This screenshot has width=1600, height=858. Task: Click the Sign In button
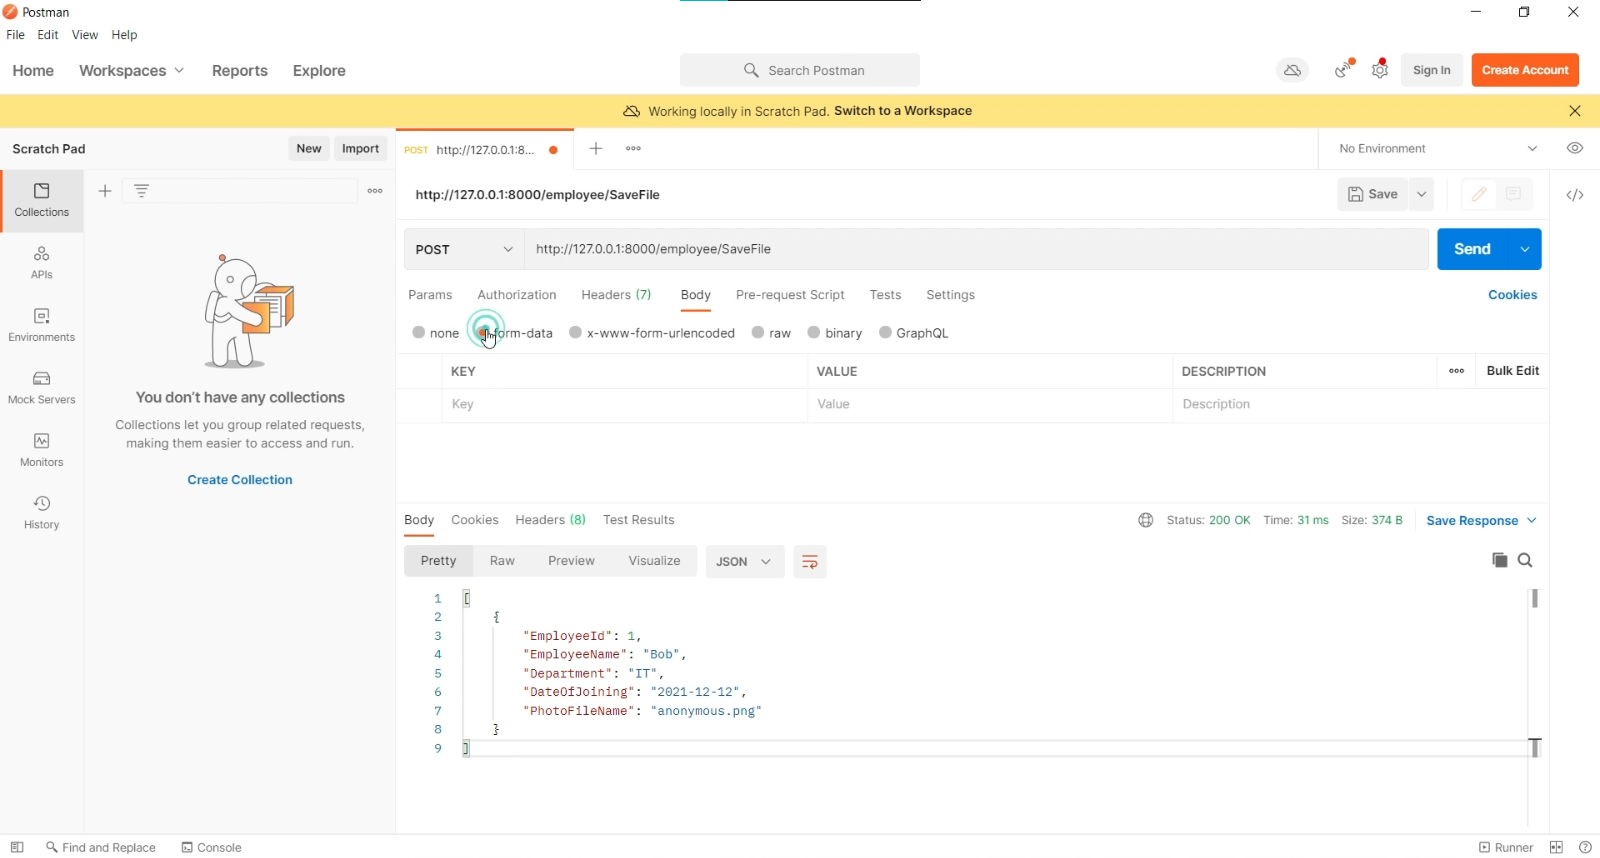pyautogui.click(x=1432, y=70)
